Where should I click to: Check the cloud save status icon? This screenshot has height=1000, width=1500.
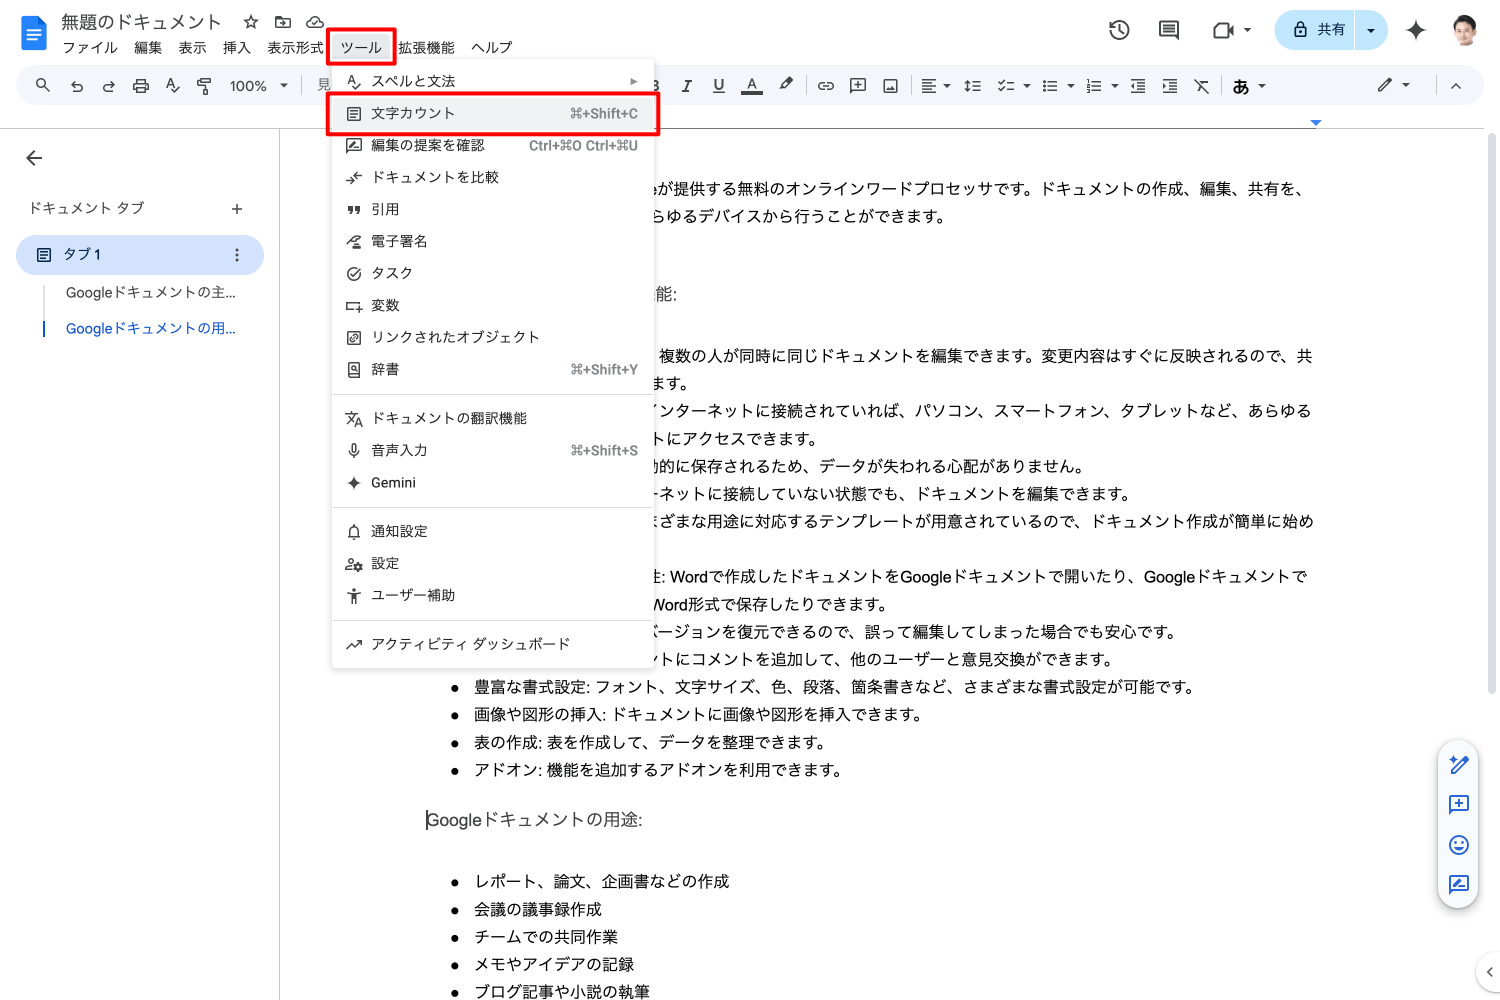tap(315, 22)
